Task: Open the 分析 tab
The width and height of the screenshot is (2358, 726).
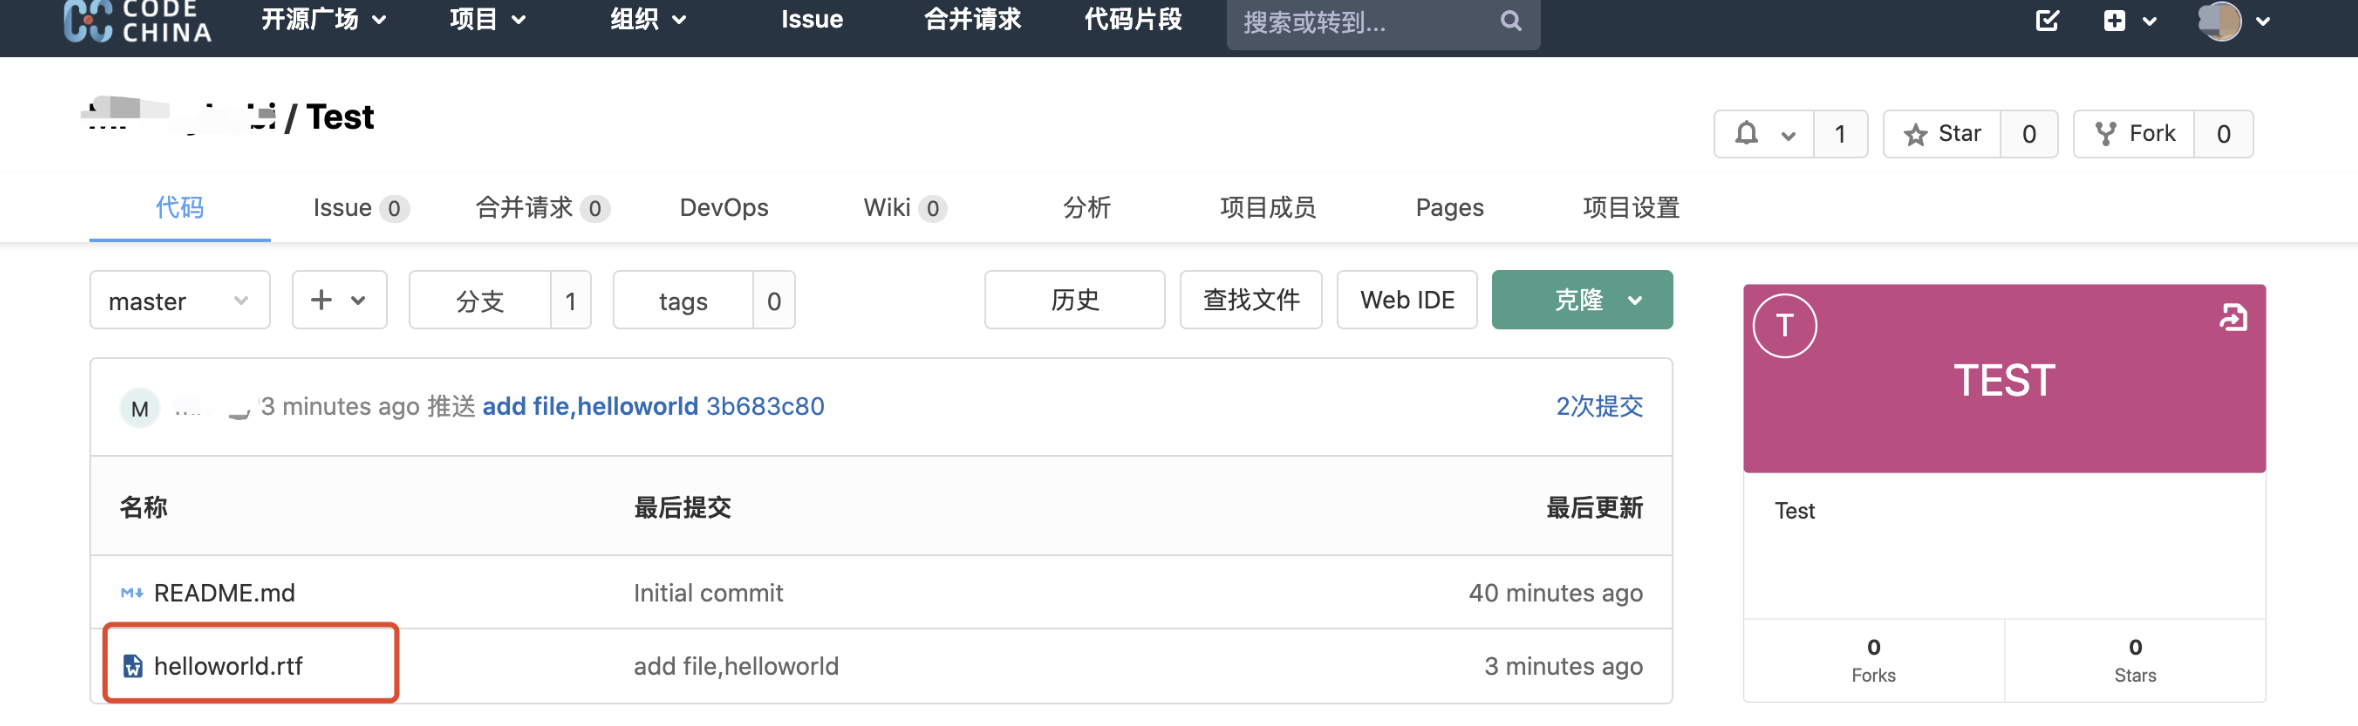Action: (x=1087, y=208)
